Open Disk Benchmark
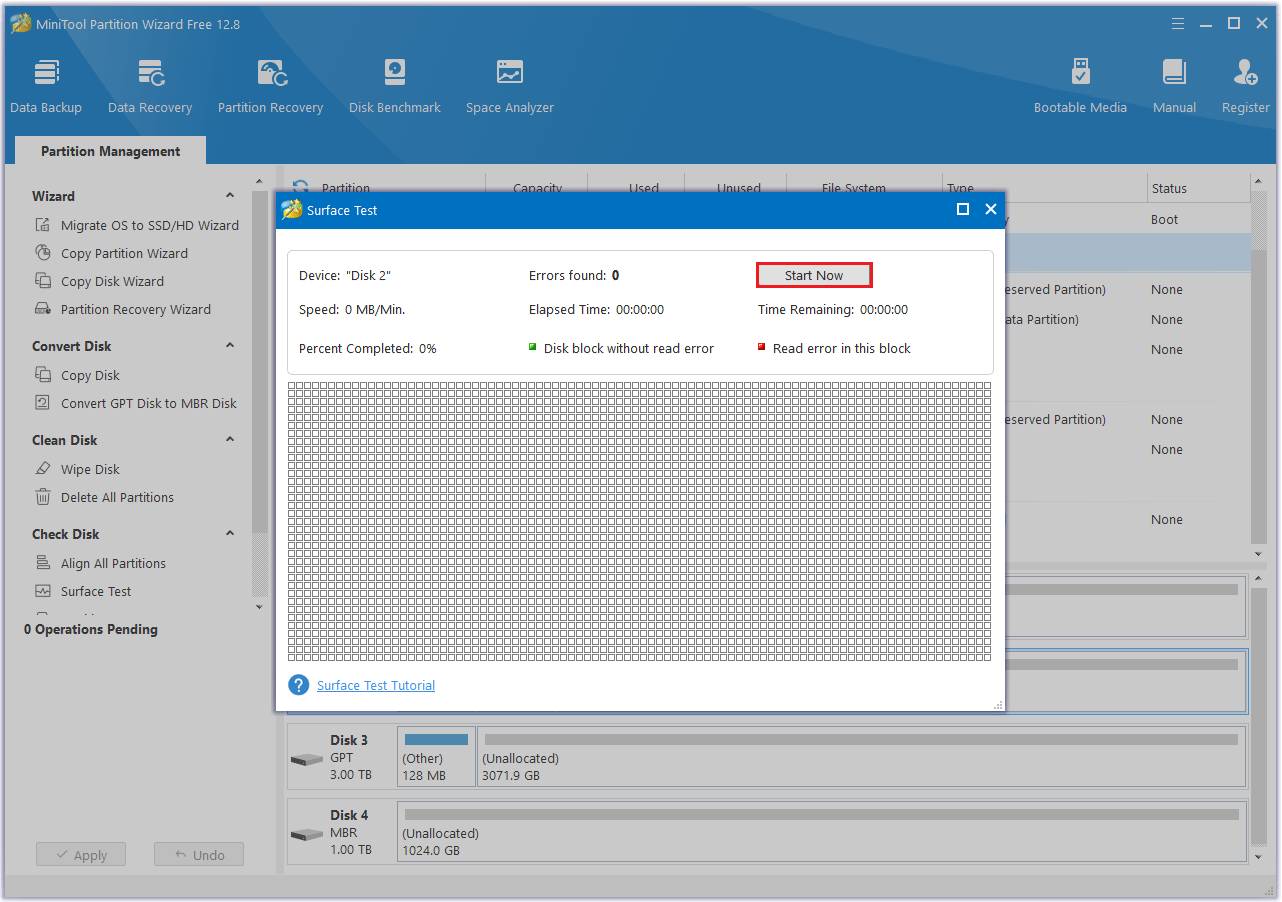Screen dimensions: 1282x902 point(395,87)
